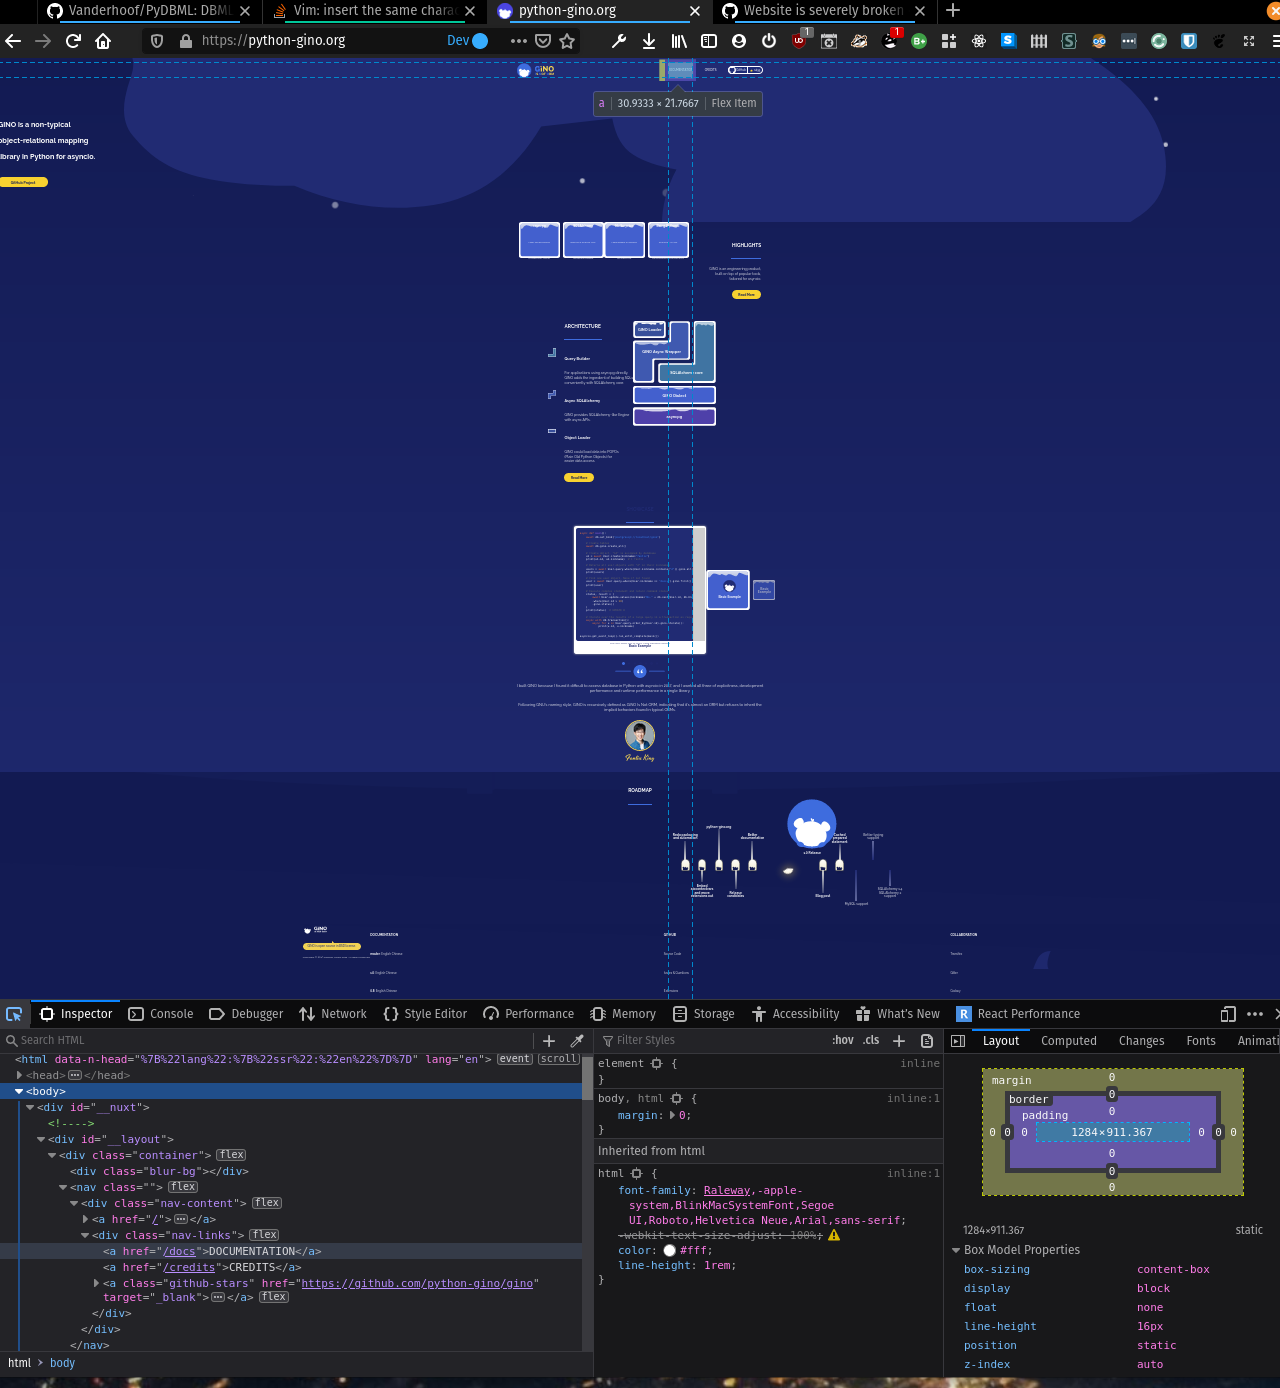
Task: Click github.com/python-gino/gino href in markup
Action: pyautogui.click(x=417, y=1283)
